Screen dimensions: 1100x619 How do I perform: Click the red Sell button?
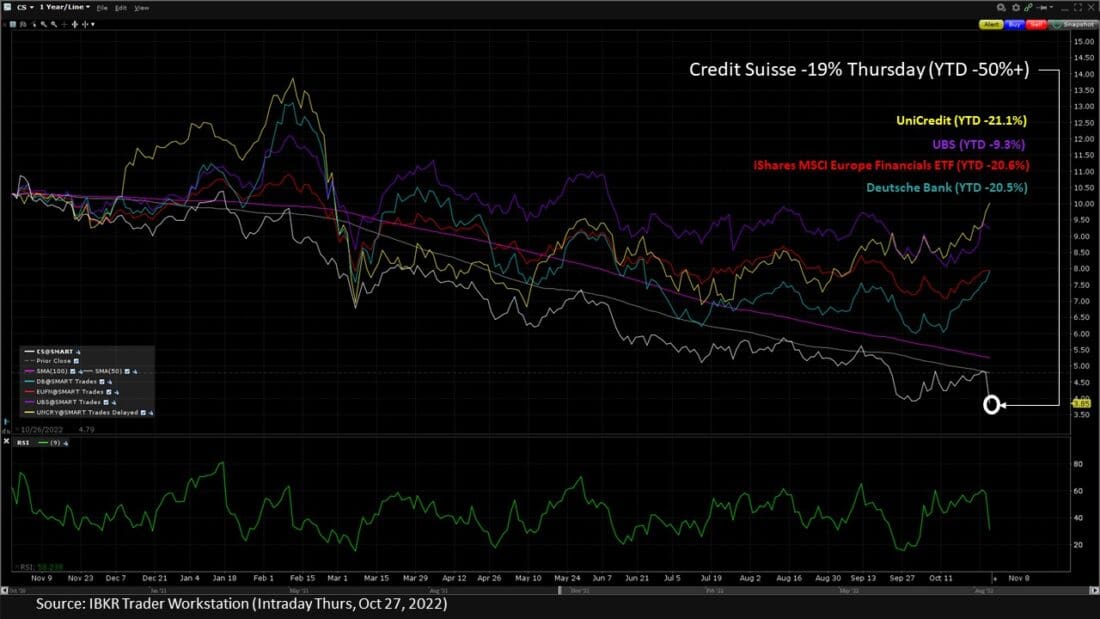(x=1036, y=25)
